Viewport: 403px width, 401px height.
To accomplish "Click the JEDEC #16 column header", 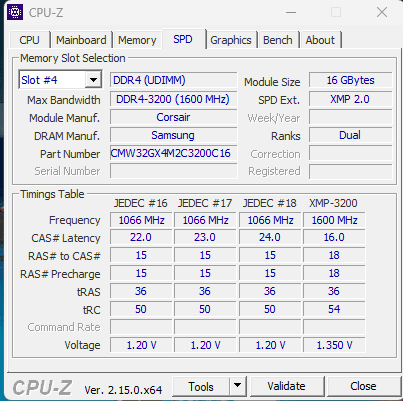I will [x=141, y=203].
